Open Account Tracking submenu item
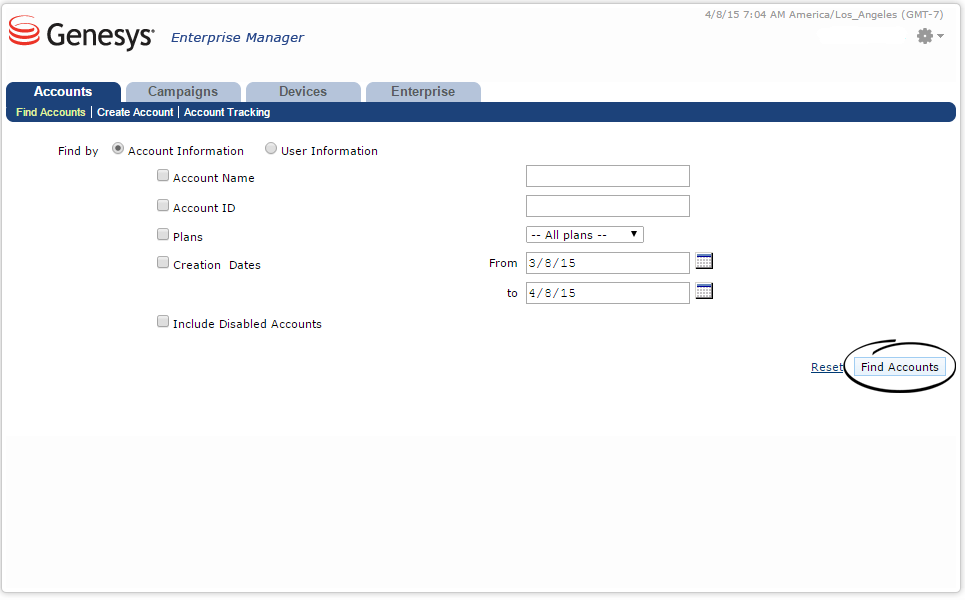The image size is (965, 600). pyautogui.click(x=227, y=113)
